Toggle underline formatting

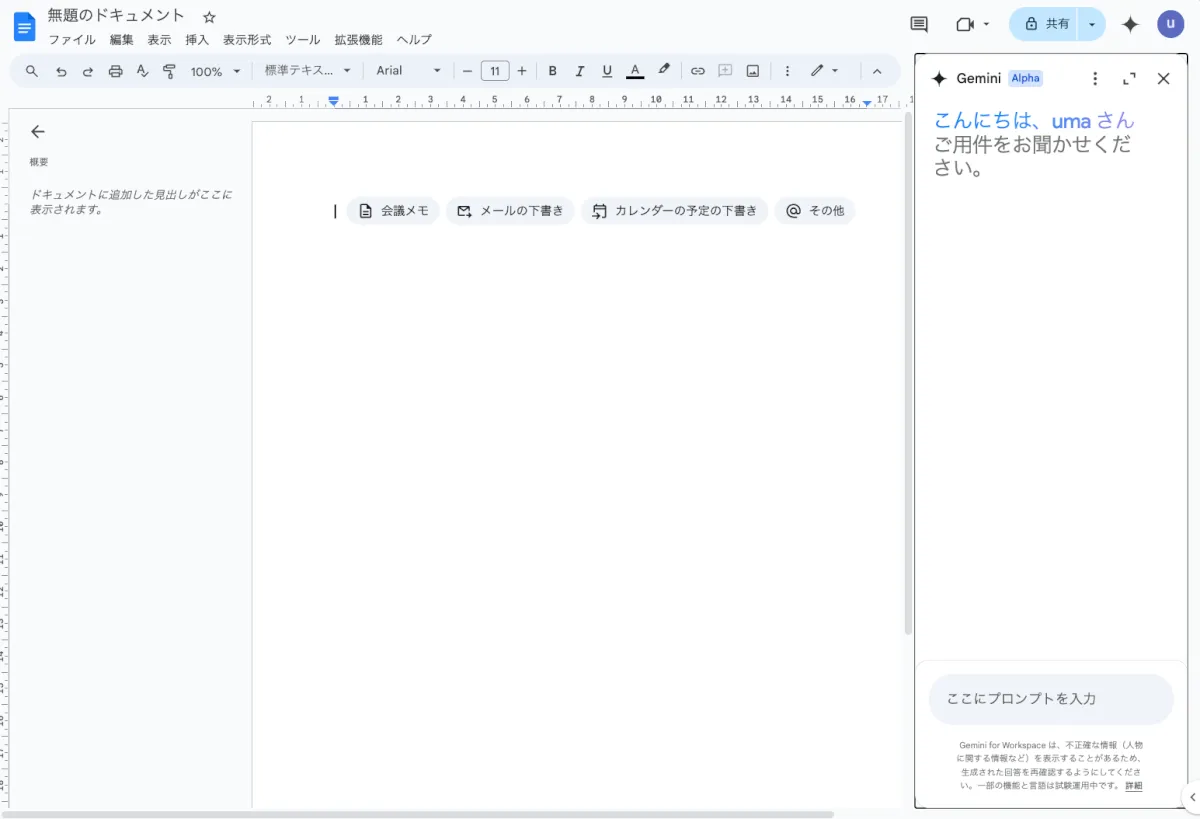(x=607, y=71)
